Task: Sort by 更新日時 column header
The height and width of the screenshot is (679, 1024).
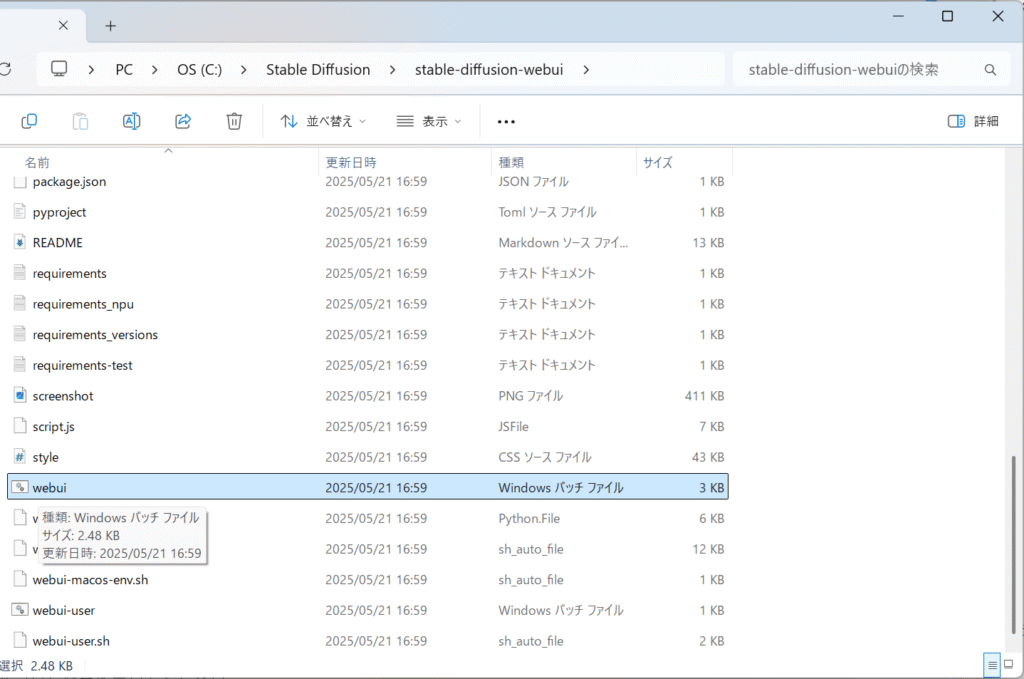Action: (351, 162)
